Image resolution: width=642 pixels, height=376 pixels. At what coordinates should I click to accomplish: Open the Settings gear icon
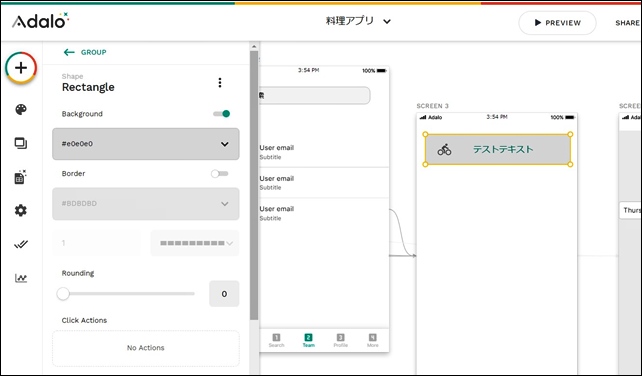tap(20, 211)
